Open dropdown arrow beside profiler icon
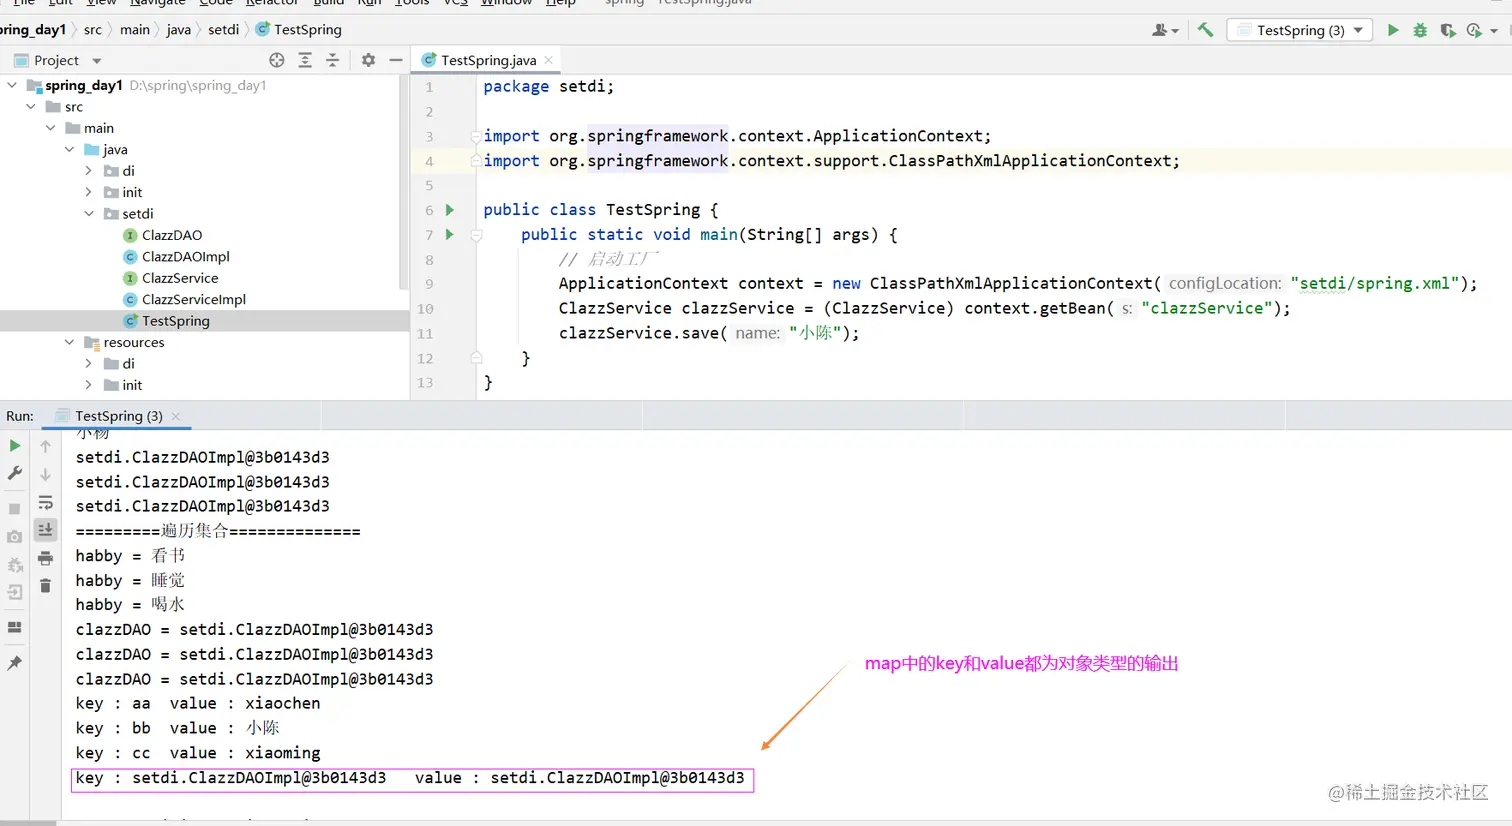The height and width of the screenshot is (826, 1512). (x=1494, y=31)
